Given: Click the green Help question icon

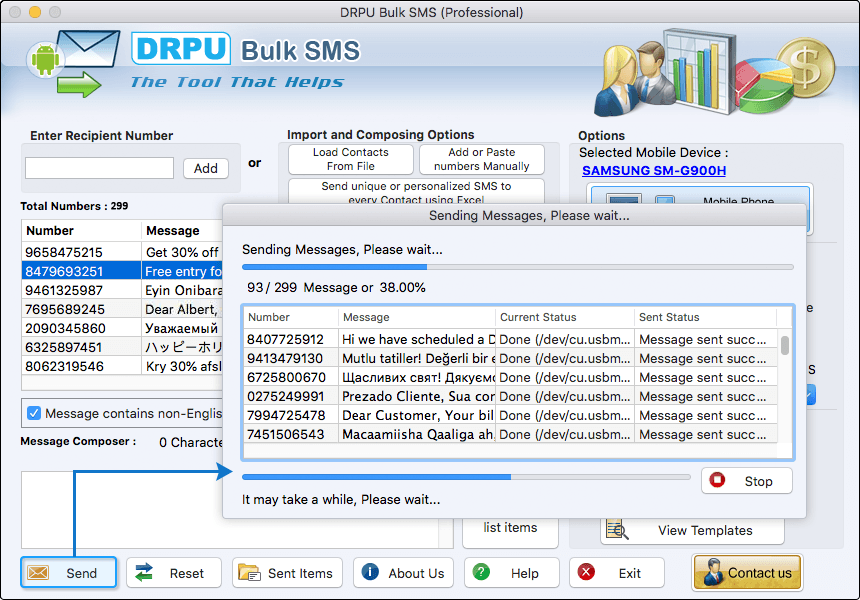Looking at the screenshot, I should point(482,572).
